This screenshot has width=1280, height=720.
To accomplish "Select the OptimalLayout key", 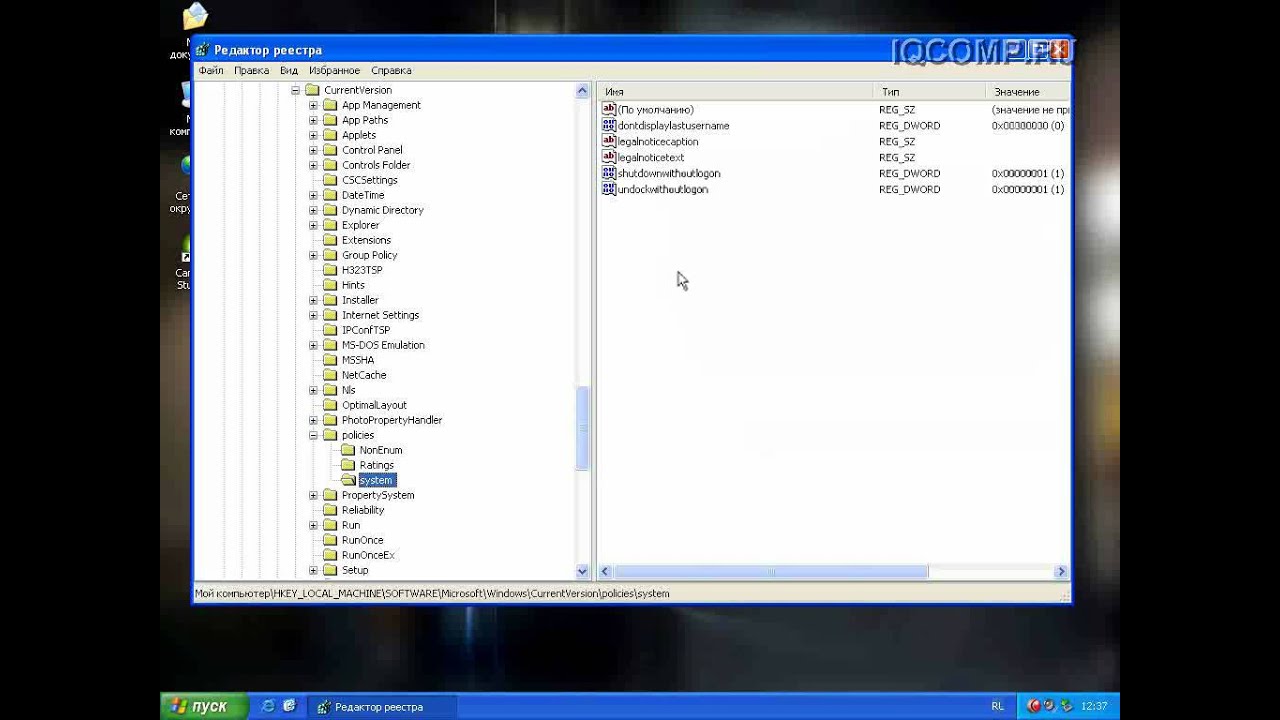I will 374,405.
